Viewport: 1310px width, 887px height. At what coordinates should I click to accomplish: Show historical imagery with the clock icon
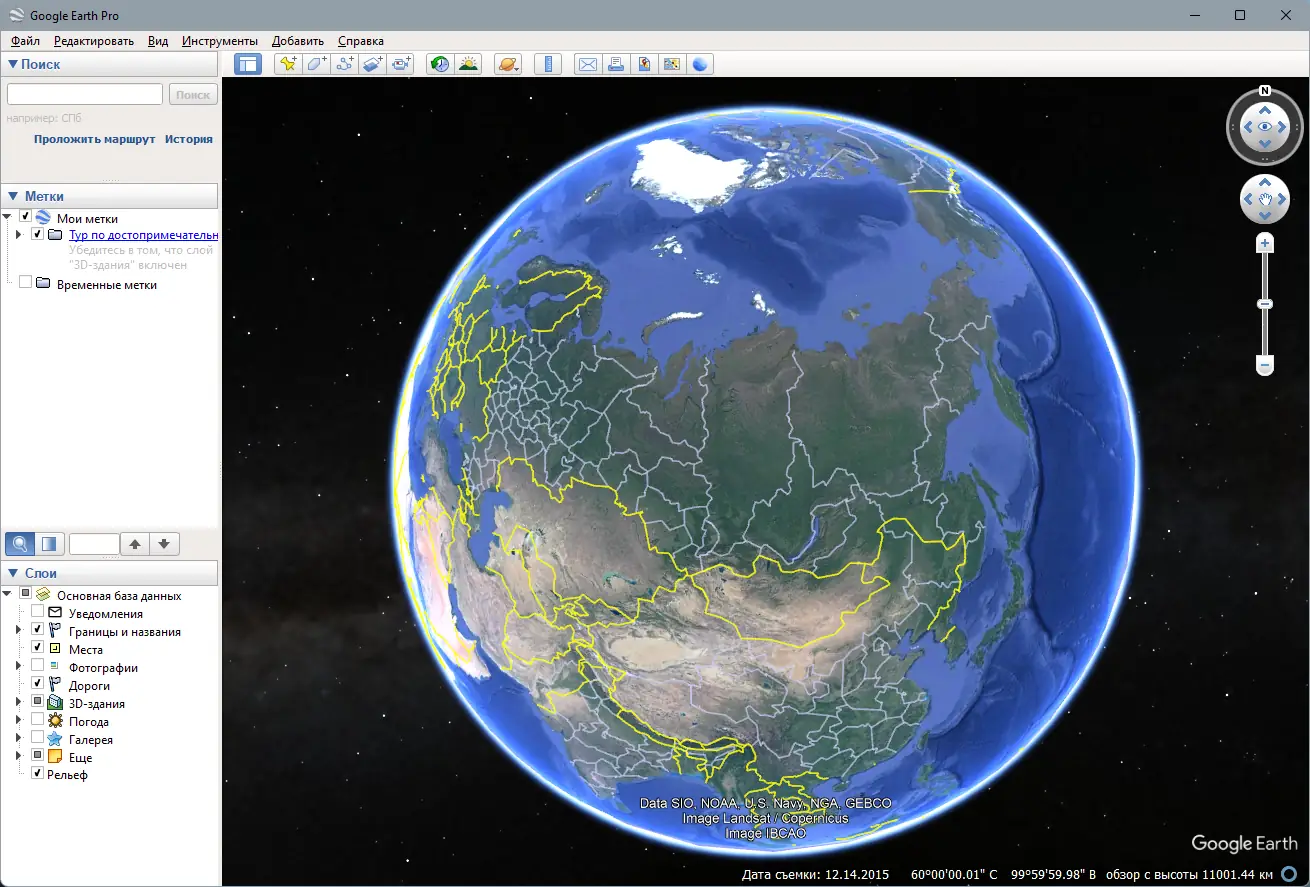pos(439,63)
